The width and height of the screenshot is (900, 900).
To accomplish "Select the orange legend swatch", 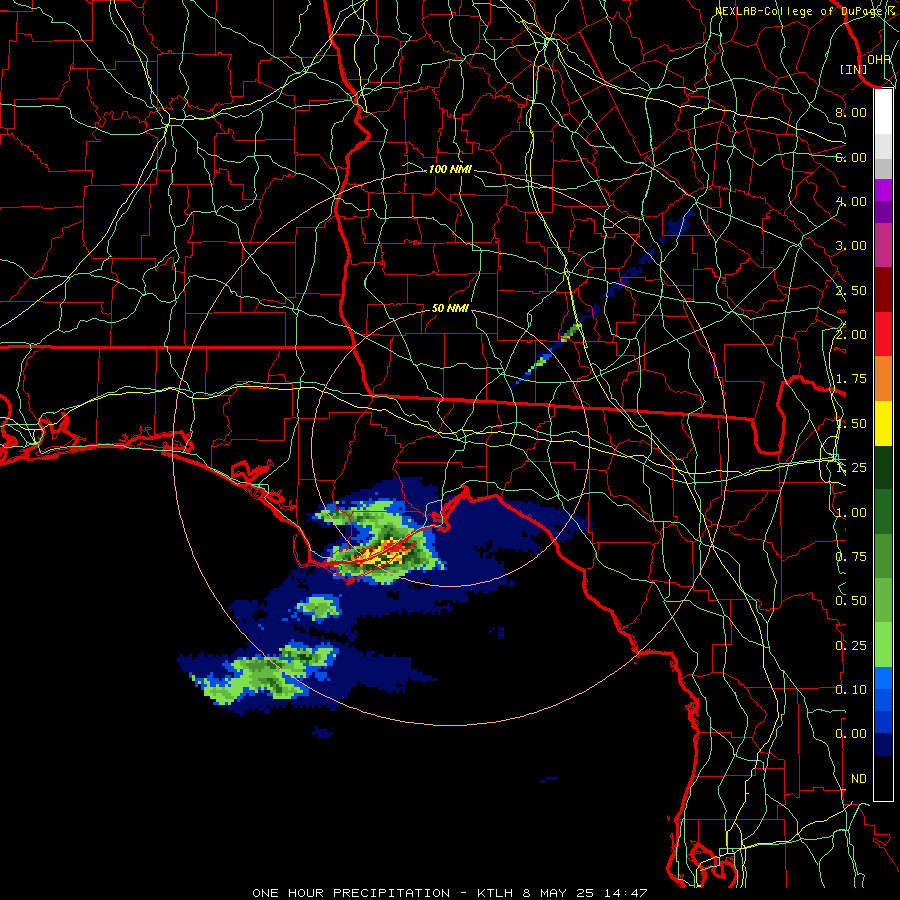I will tap(883, 379).
